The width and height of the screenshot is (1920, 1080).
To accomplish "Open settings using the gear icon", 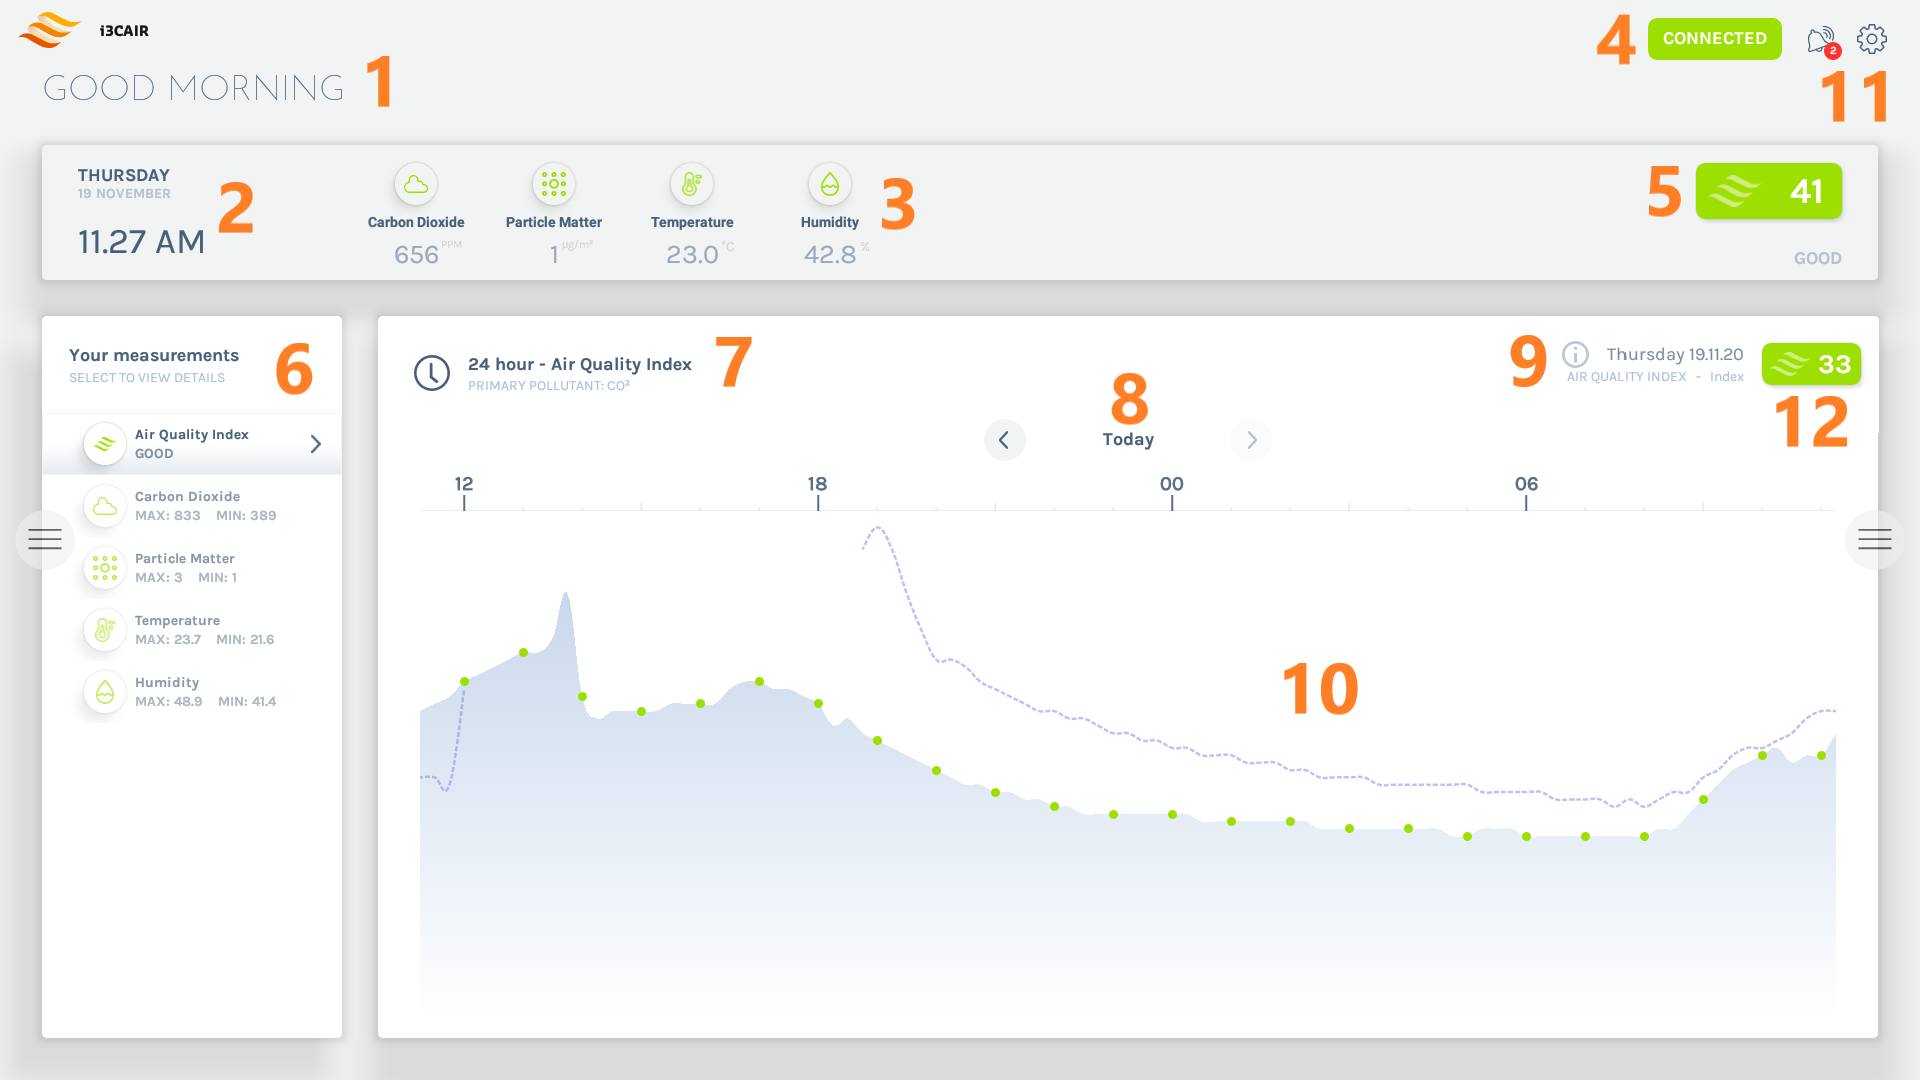I will click(1871, 38).
